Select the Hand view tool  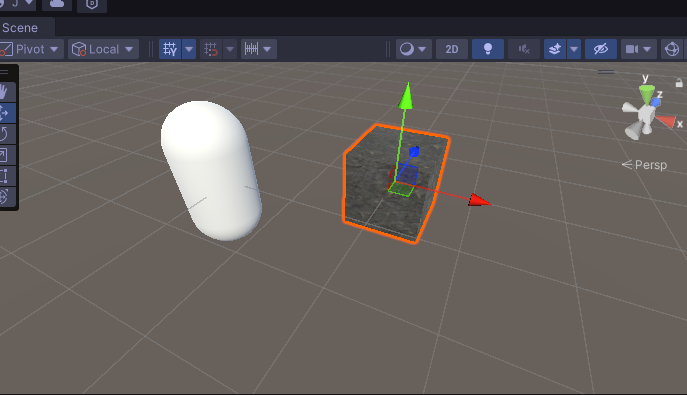click(5, 92)
